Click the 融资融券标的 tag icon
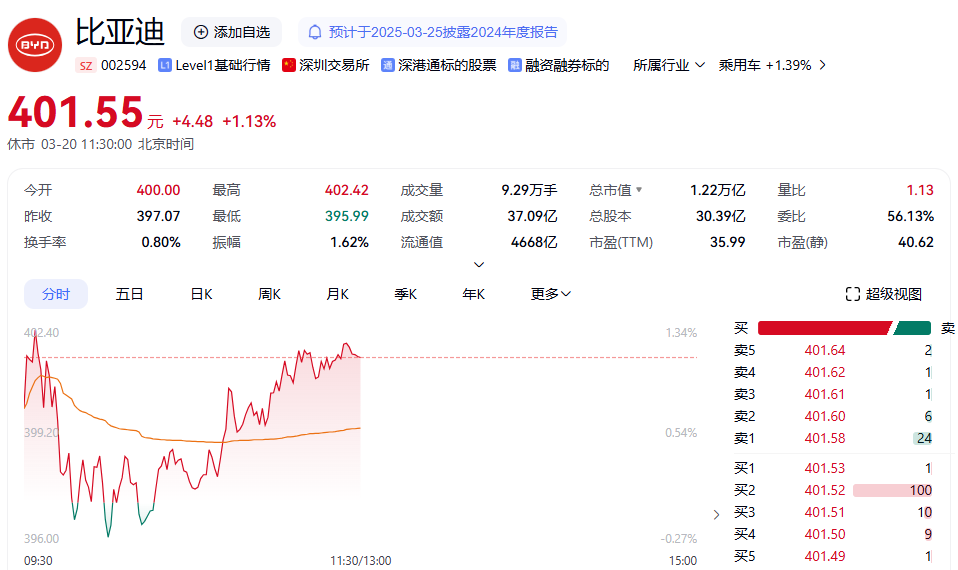The width and height of the screenshot is (958, 570). click(x=515, y=65)
